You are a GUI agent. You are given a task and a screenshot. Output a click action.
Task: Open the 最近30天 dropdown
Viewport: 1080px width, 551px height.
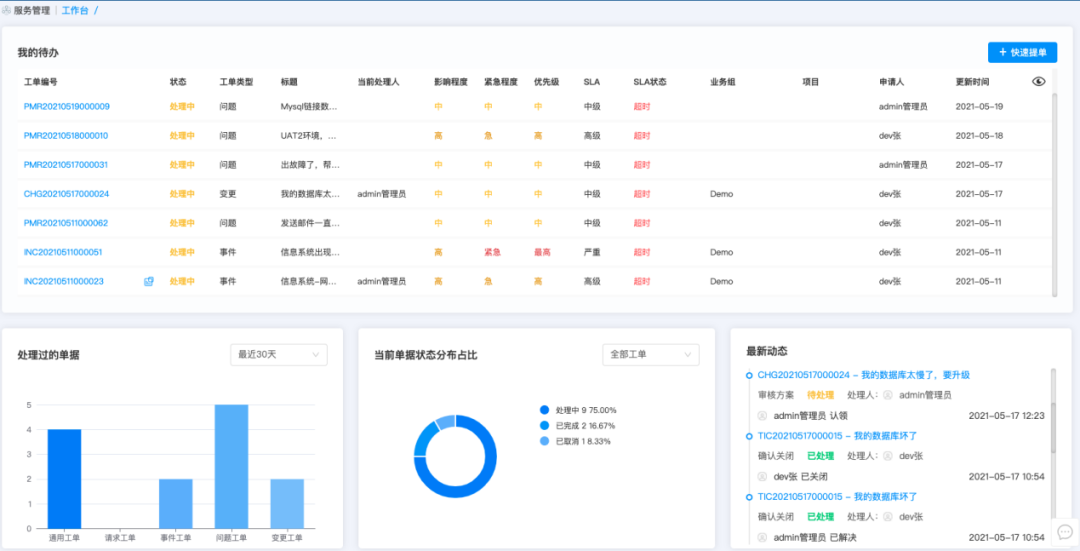(279, 355)
